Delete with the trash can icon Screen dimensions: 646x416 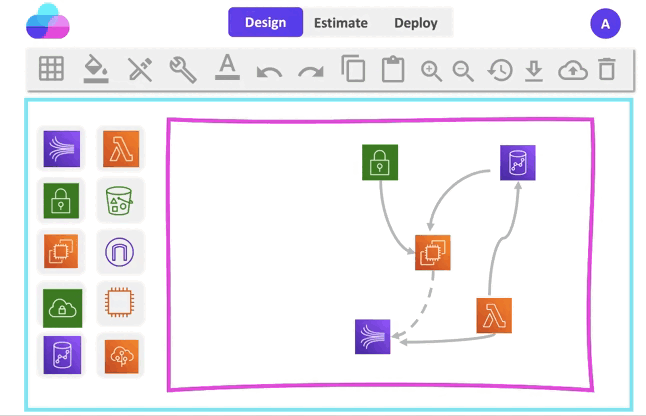pyautogui.click(x=606, y=69)
